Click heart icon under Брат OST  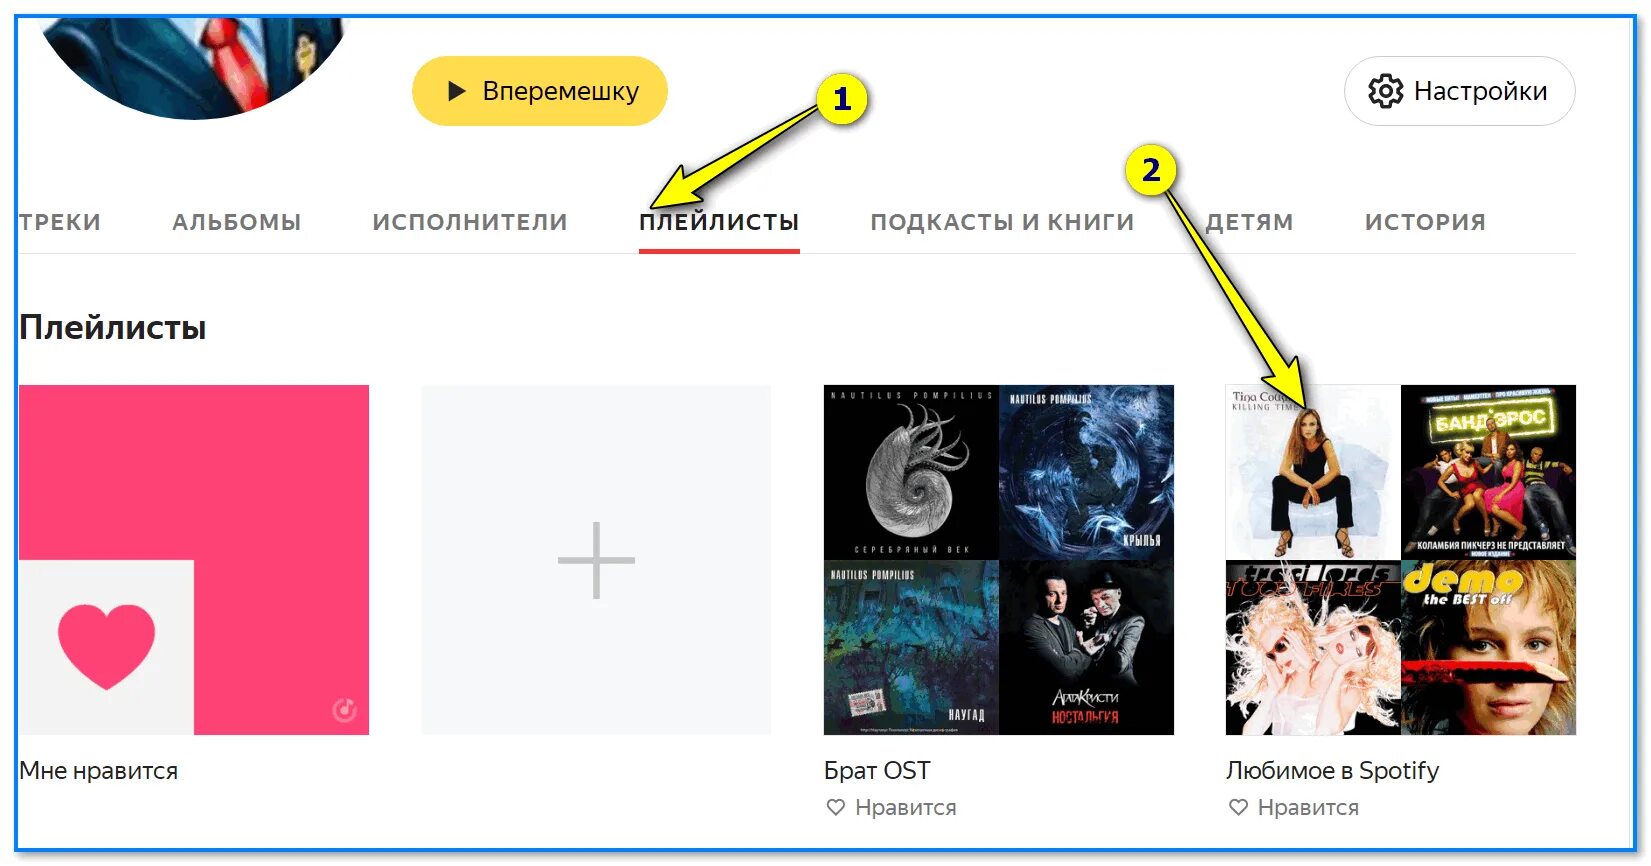click(x=836, y=807)
